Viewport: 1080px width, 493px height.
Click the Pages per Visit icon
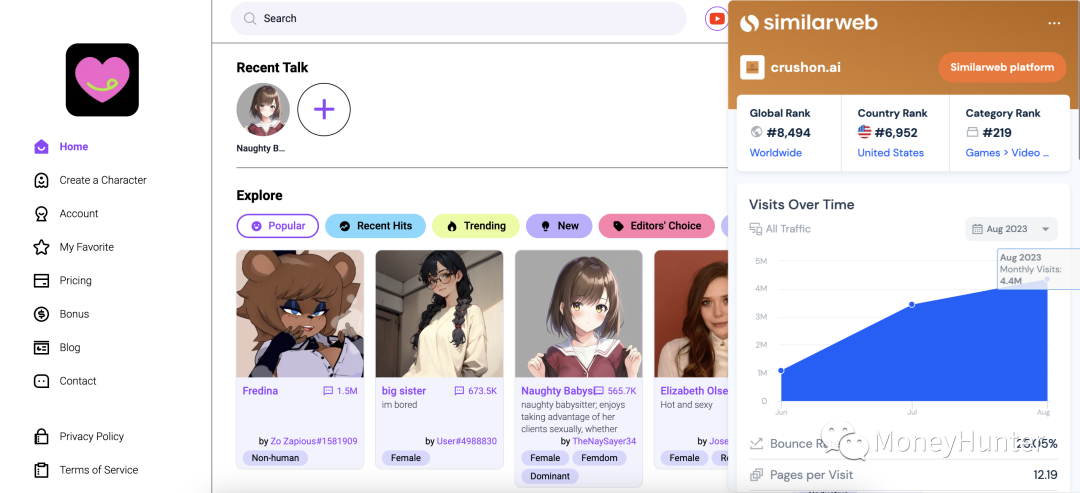[x=756, y=475]
